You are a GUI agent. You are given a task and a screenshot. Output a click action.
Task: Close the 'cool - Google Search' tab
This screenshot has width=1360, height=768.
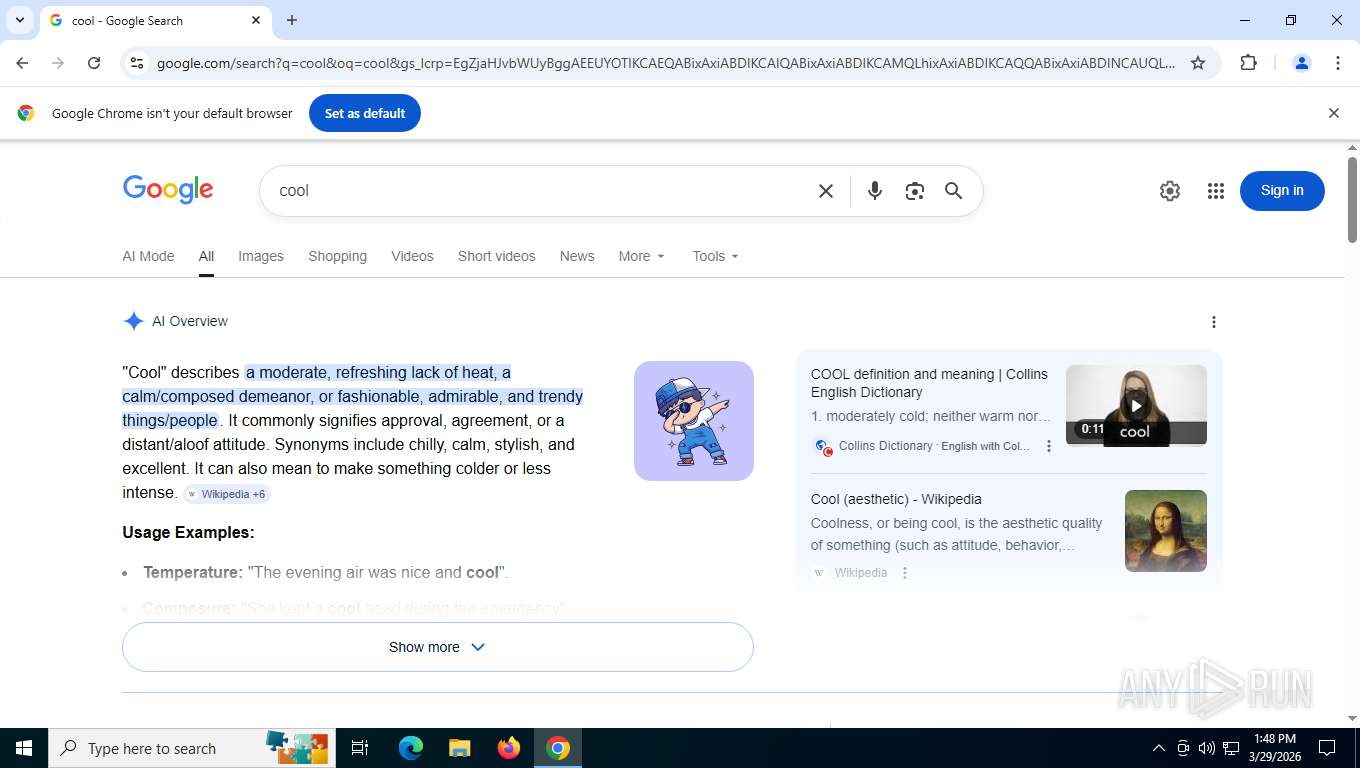(x=256, y=20)
